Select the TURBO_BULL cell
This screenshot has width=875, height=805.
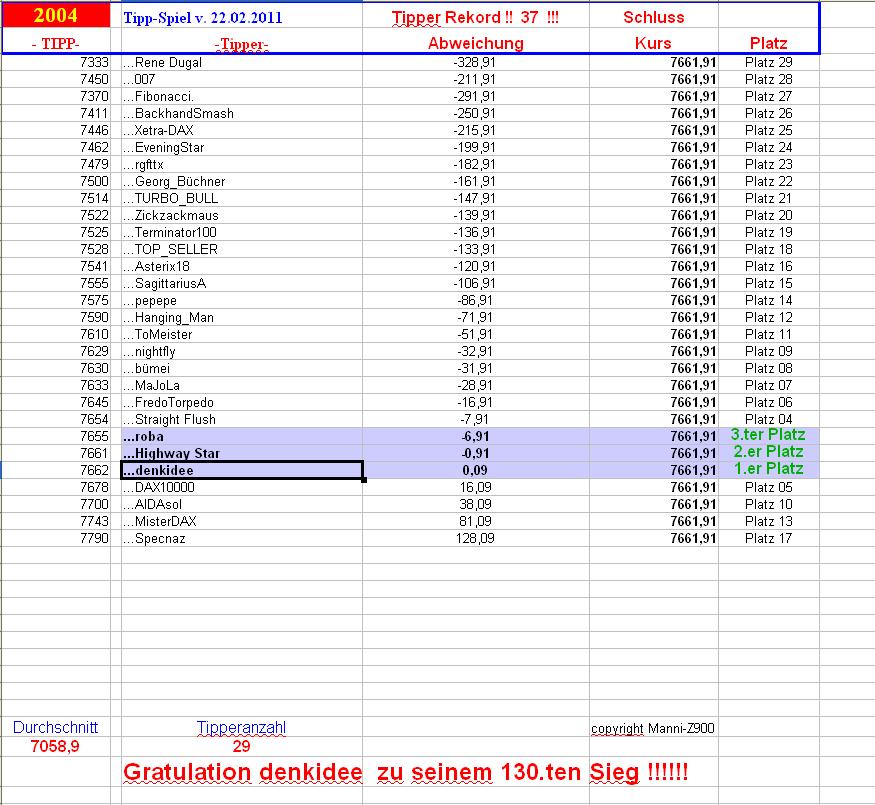[242, 199]
